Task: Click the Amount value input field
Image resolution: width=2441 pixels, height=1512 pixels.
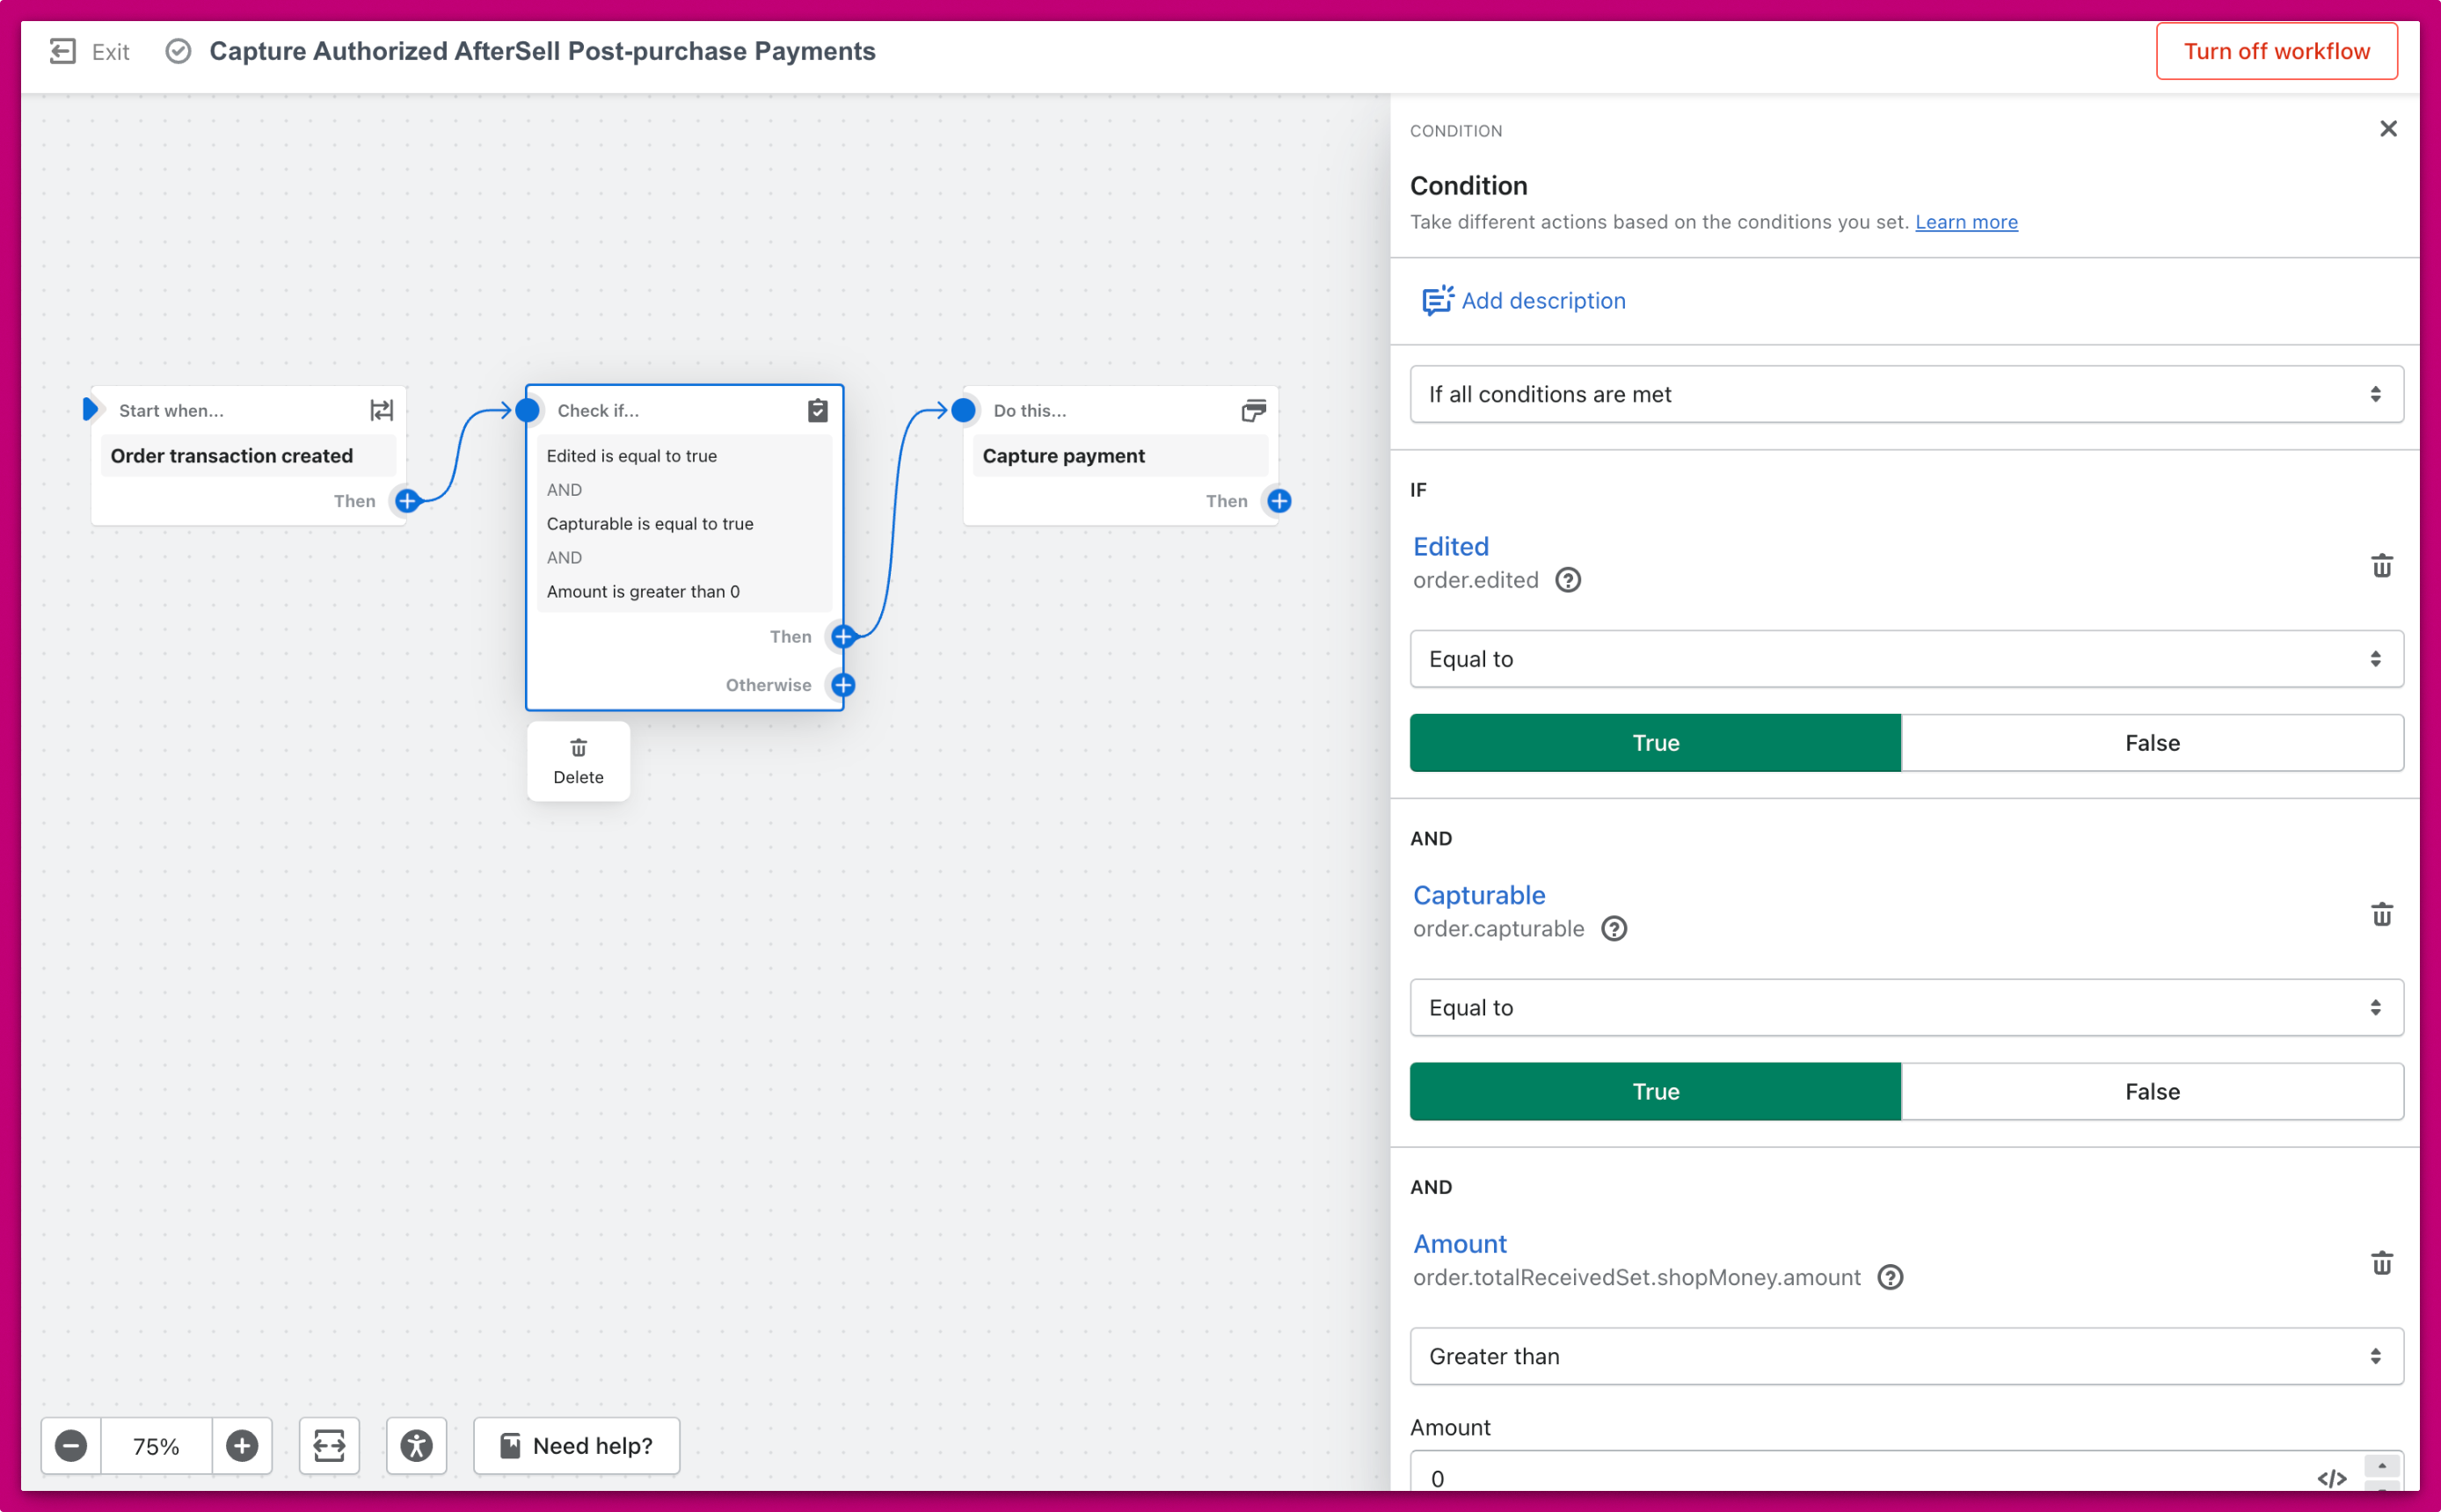Action: tap(1860, 1477)
